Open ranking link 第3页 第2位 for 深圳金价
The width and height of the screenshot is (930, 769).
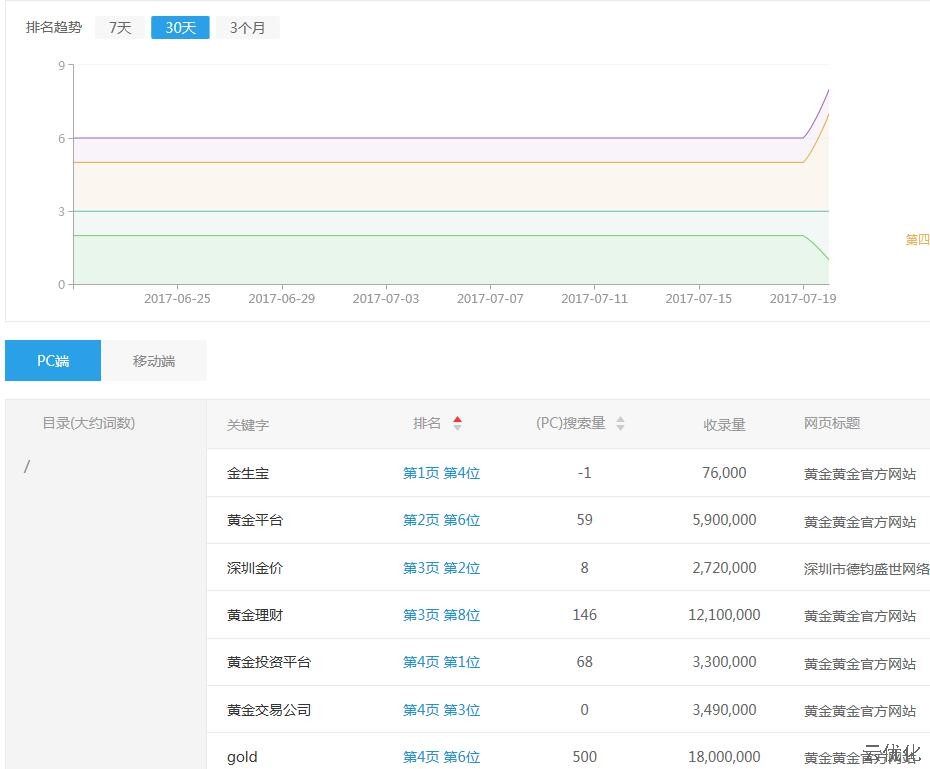coord(441,567)
